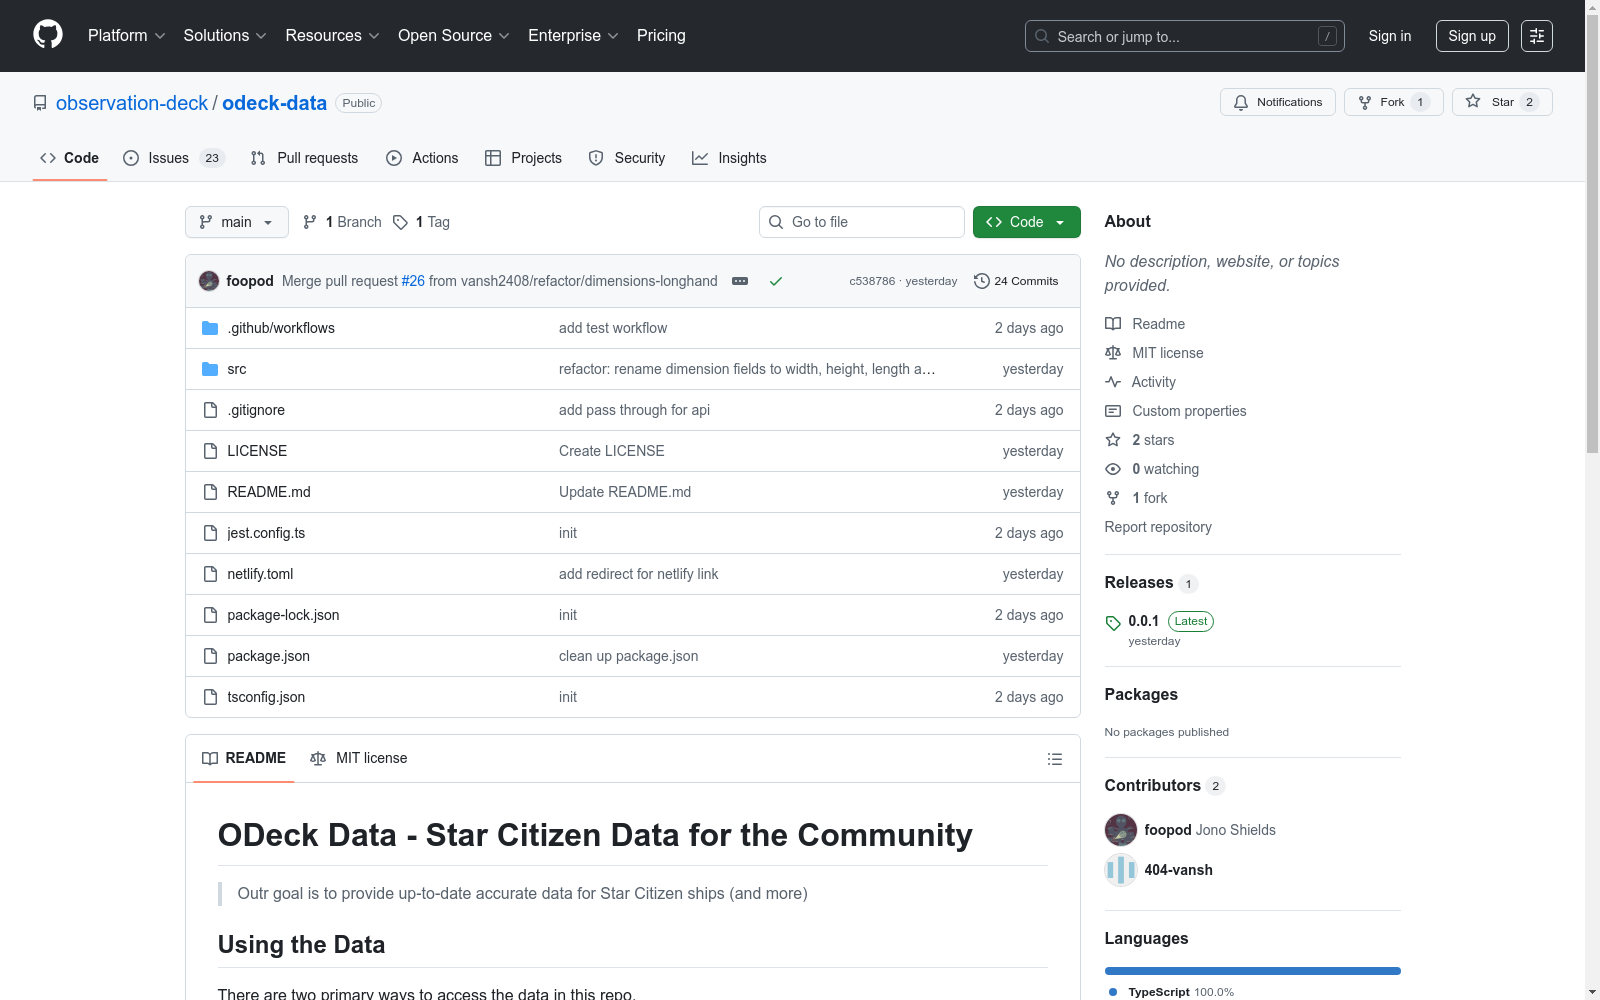This screenshot has height=1000, width=1600.
Task: Switch to the Pull requests tab
Action: pos(304,158)
